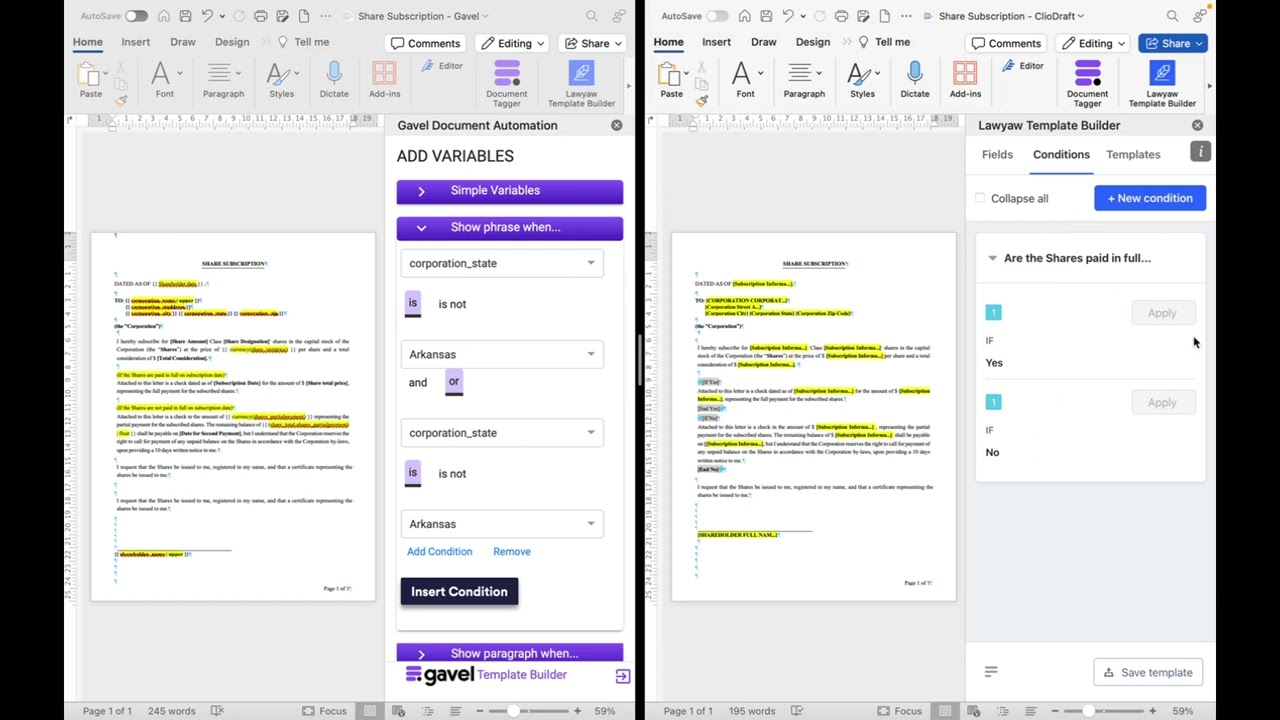Viewport: 1280px width, 720px height.
Task: Open the first Arkansas value dropdown
Action: [x=504, y=355]
